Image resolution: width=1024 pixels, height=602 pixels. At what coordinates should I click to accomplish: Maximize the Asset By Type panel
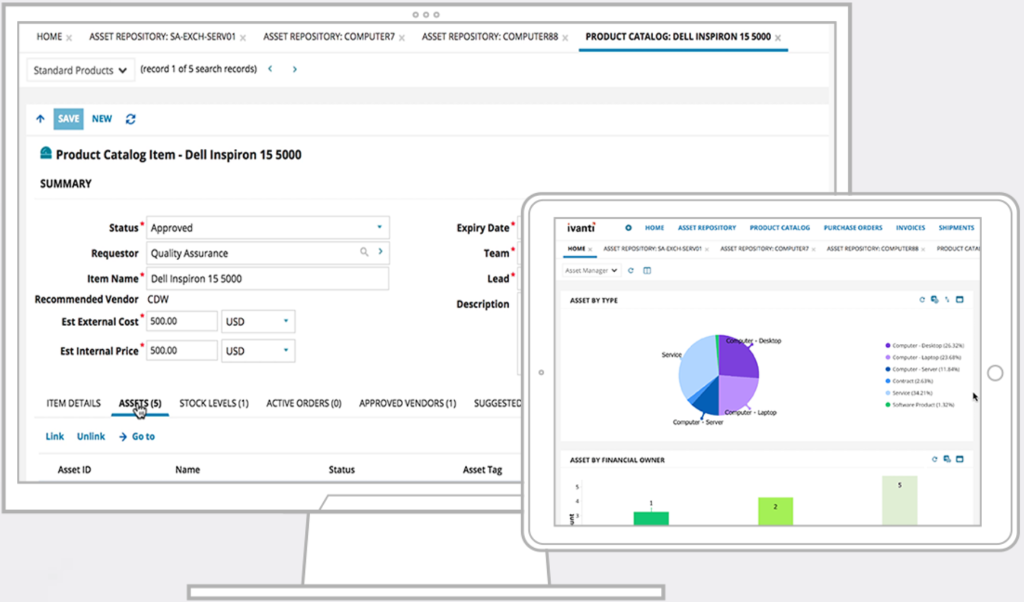click(959, 300)
